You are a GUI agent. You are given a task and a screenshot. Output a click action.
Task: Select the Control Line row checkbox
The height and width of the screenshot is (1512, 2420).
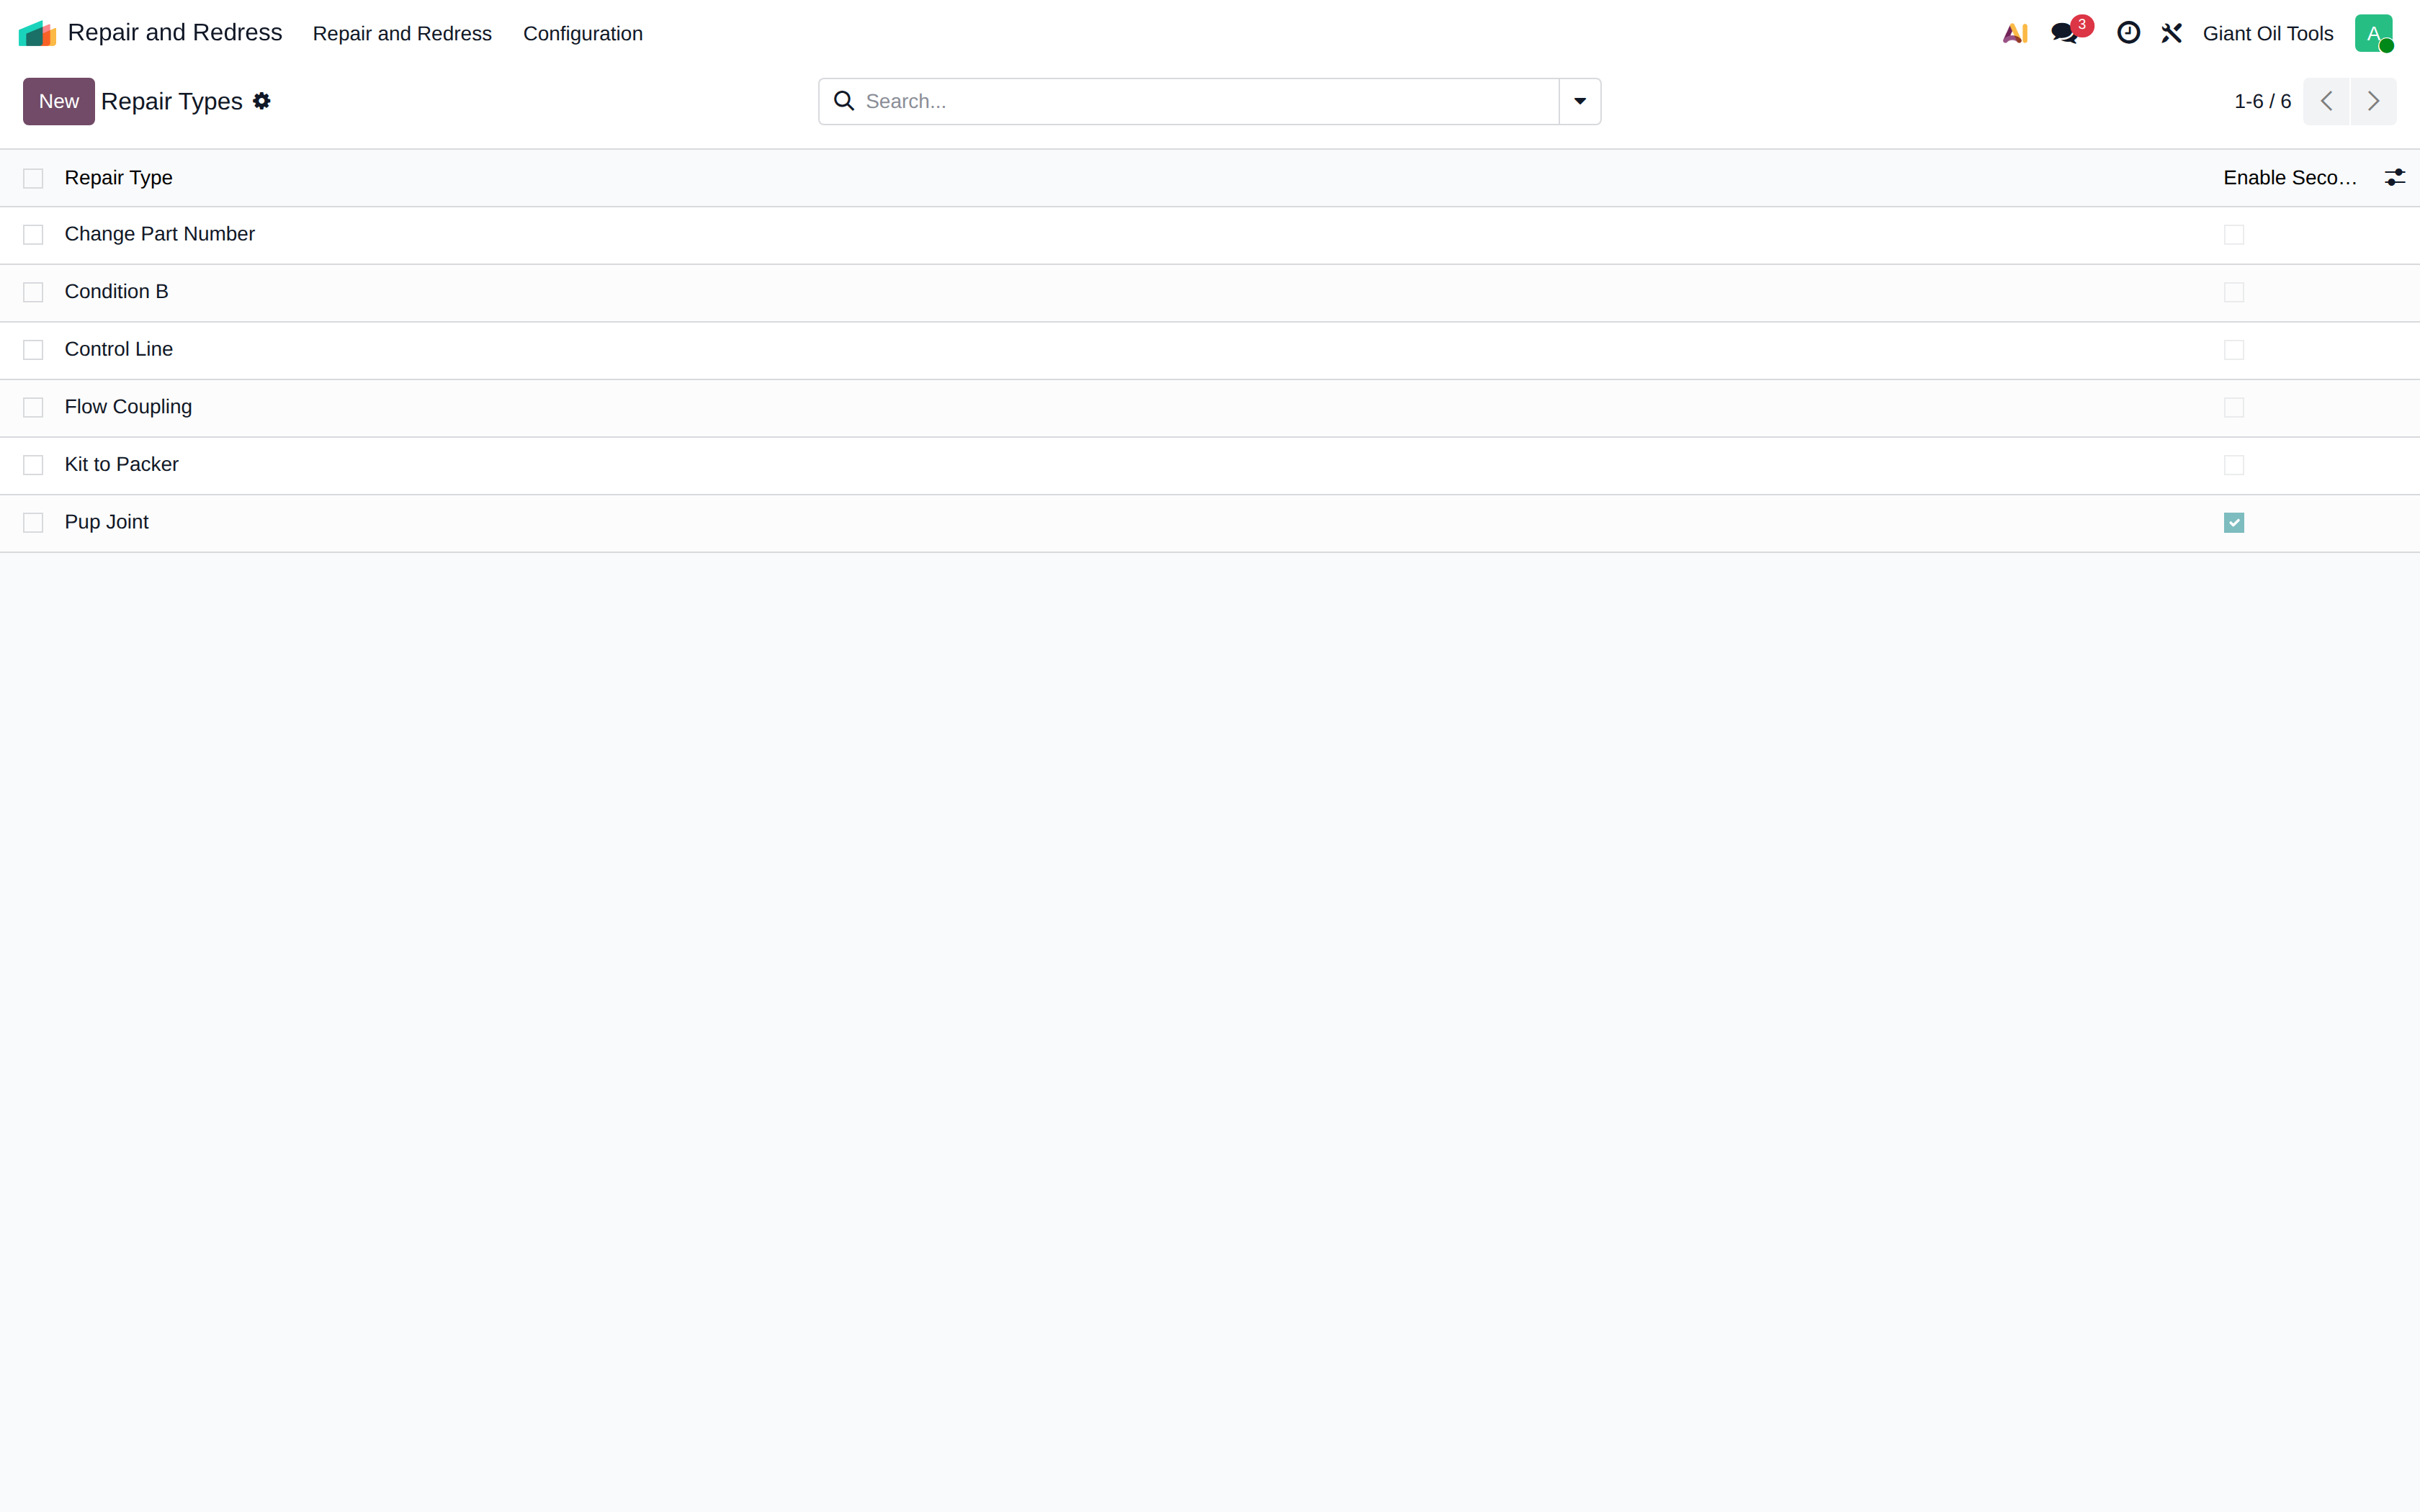33,350
